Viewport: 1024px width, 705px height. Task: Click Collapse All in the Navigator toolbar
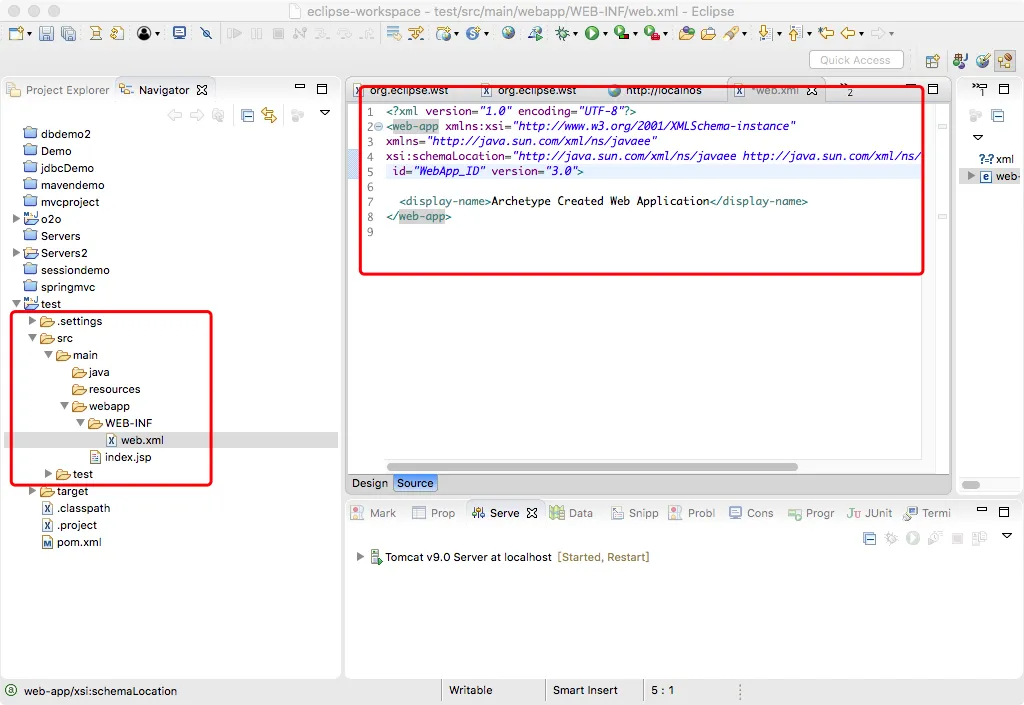point(247,115)
